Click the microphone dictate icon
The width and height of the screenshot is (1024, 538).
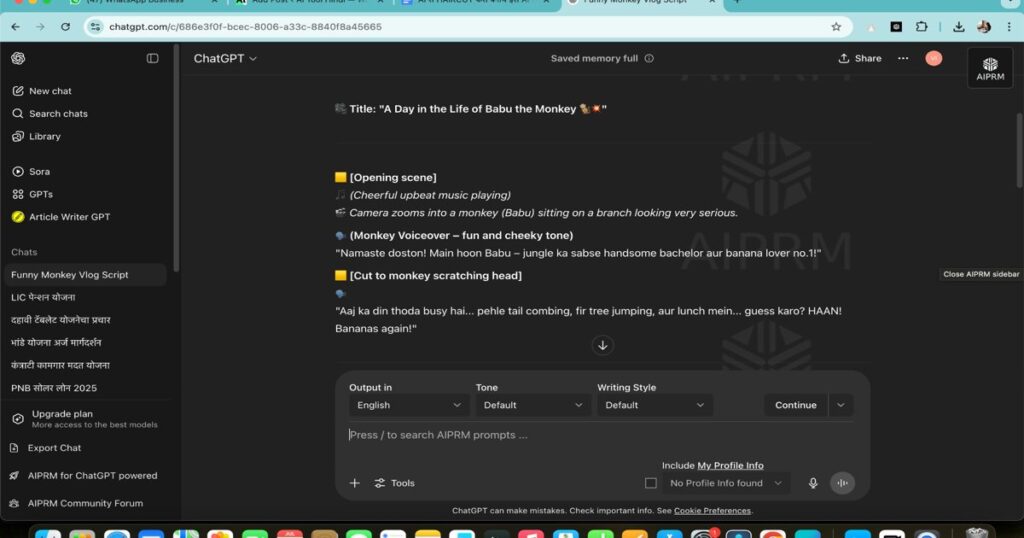813,483
